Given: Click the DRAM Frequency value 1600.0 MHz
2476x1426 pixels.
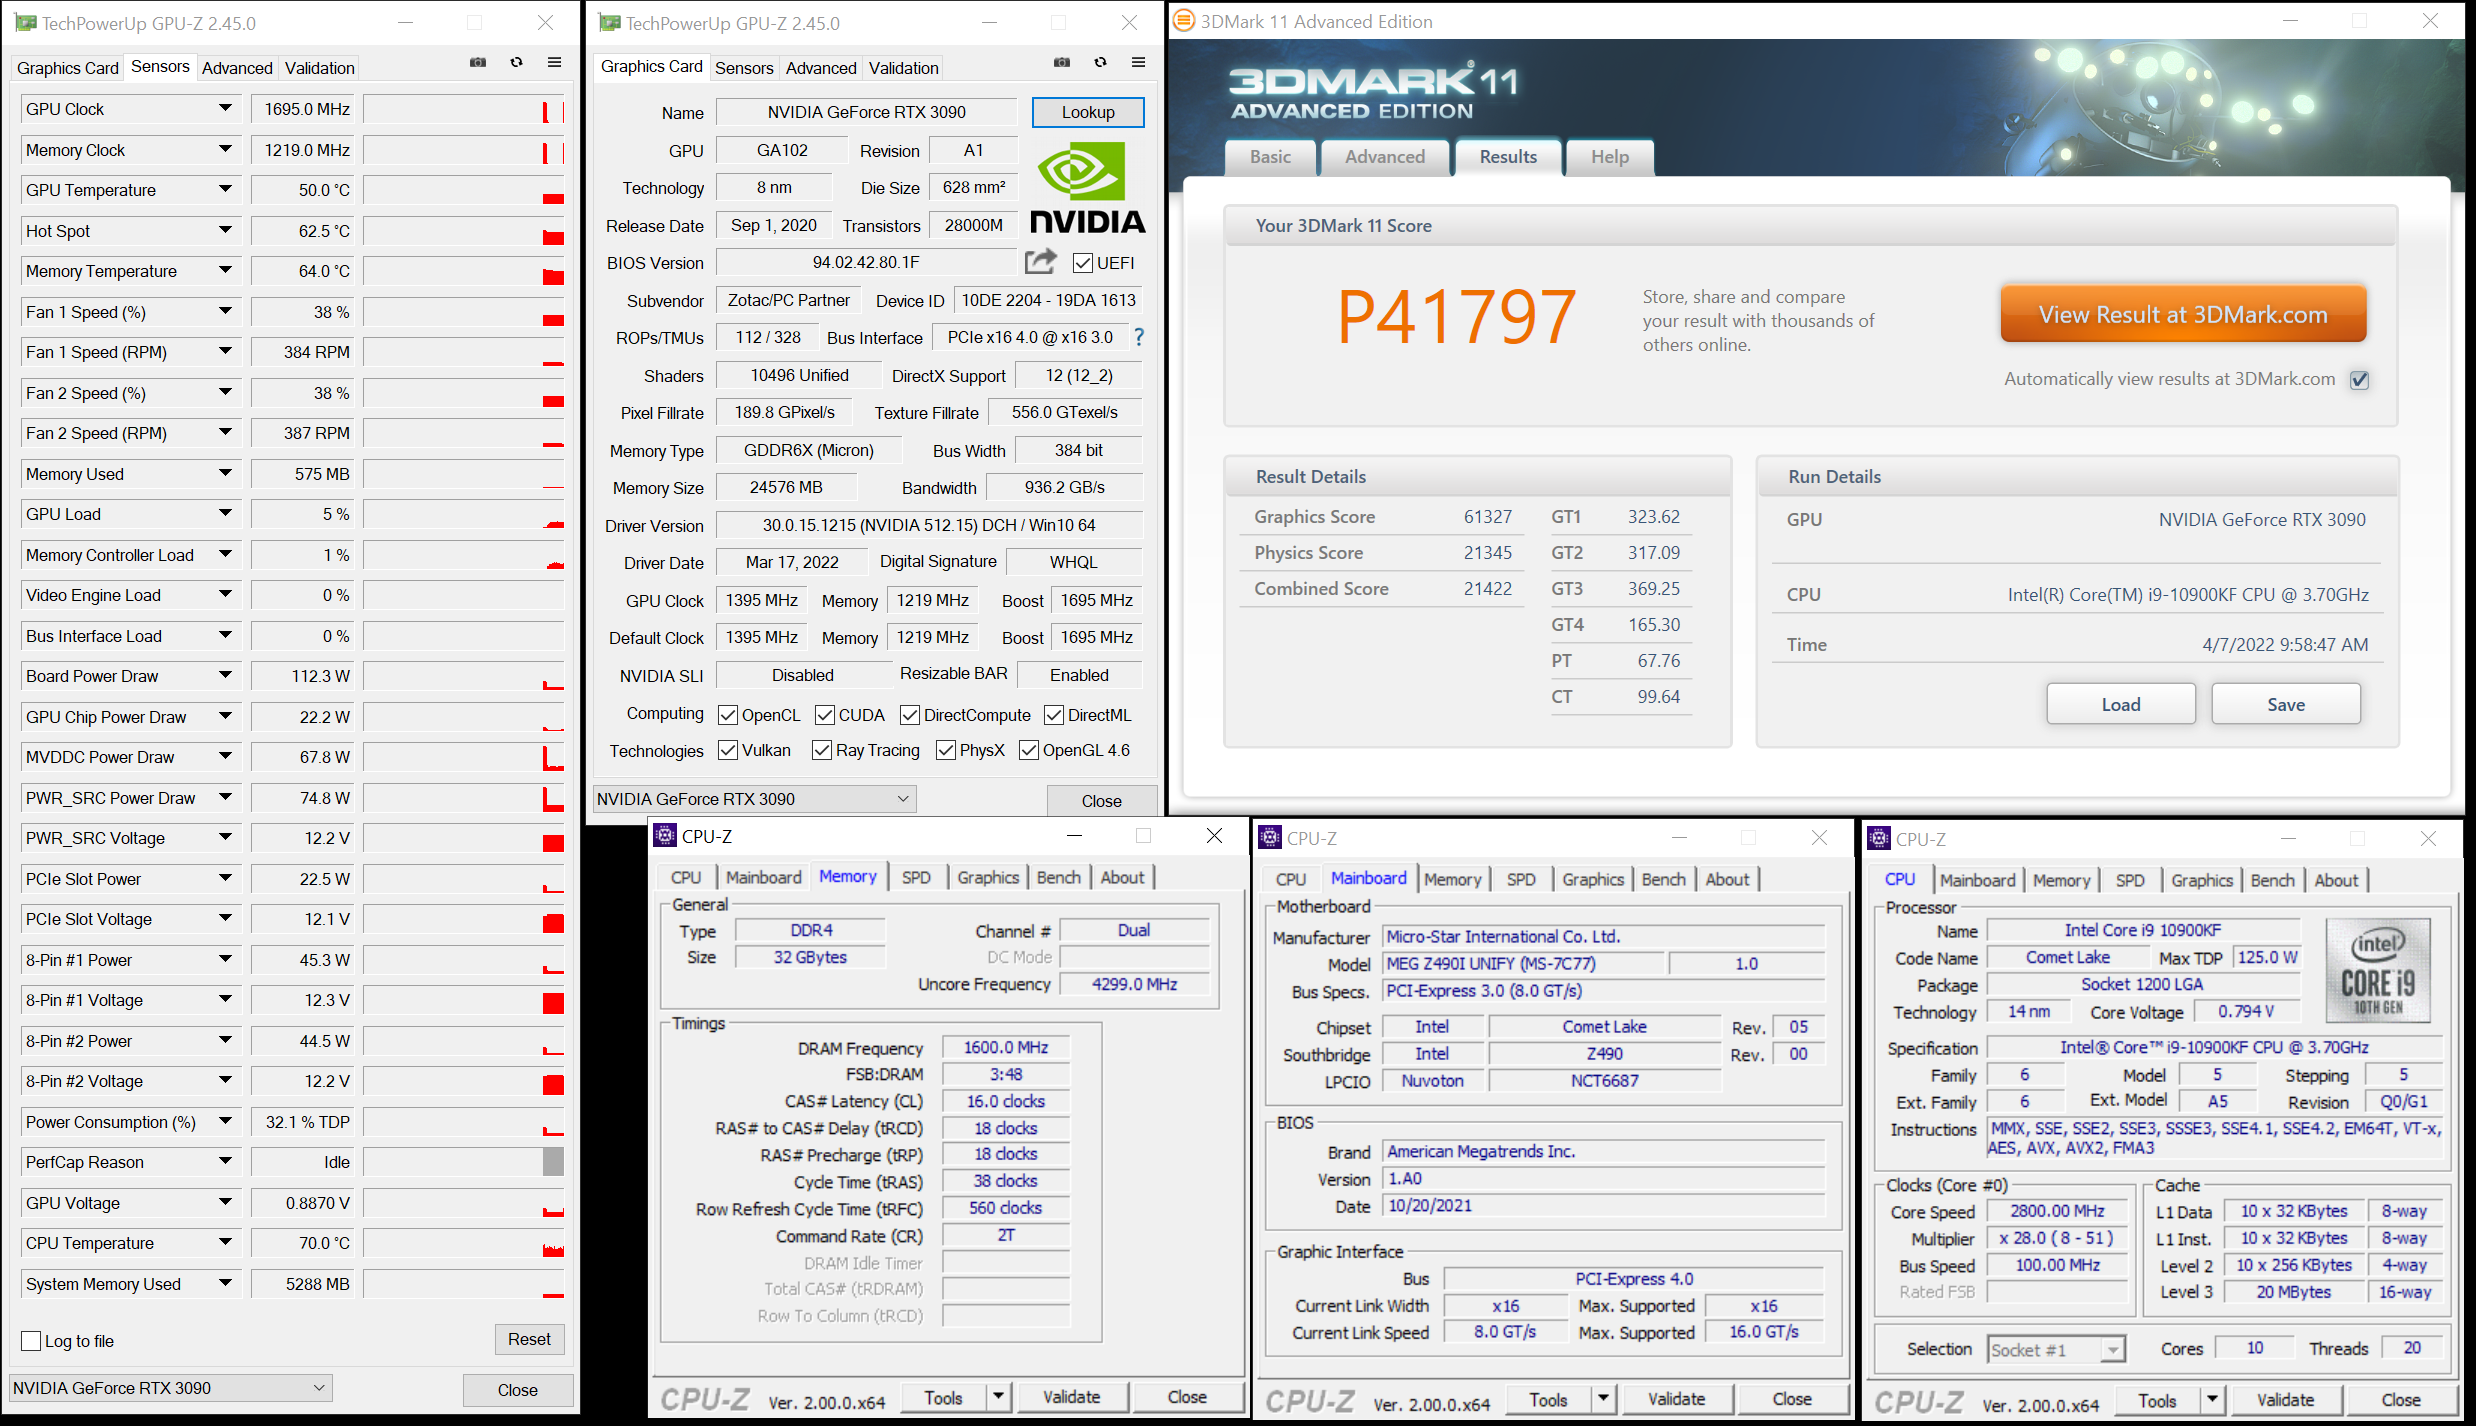Looking at the screenshot, I should pyautogui.click(x=1006, y=1047).
